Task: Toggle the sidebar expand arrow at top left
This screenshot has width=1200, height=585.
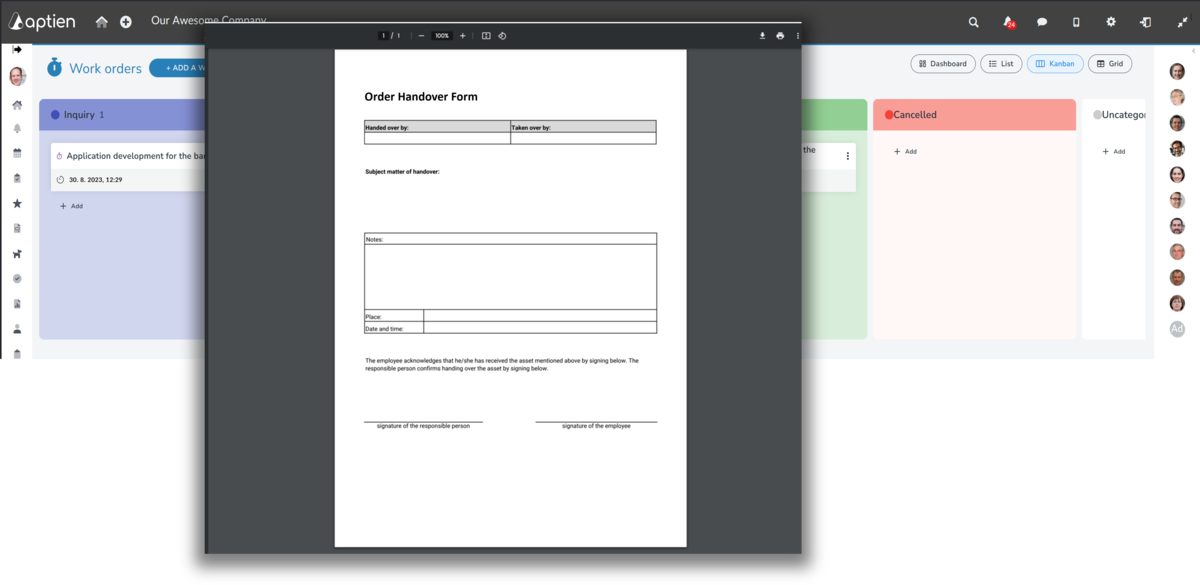Action: [x=17, y=49]
